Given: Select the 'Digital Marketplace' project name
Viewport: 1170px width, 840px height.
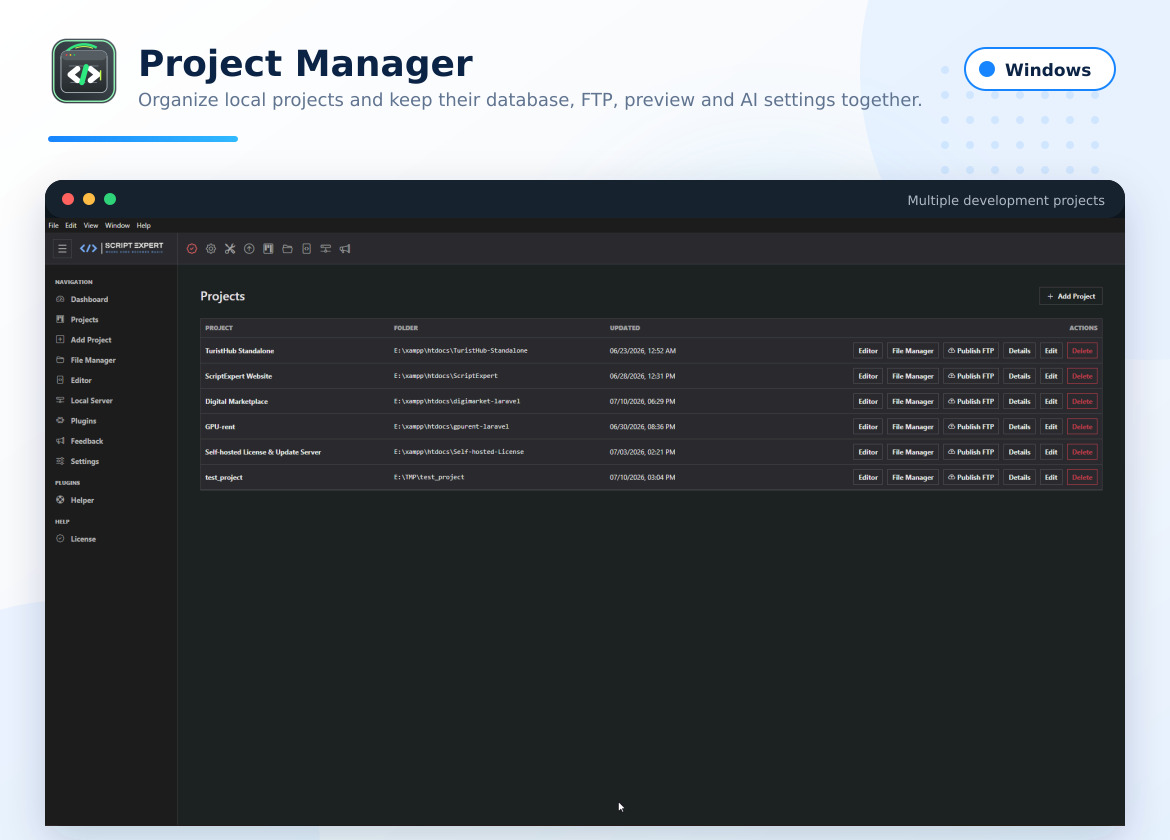Looking at the screenshot, I should [237, 401].
